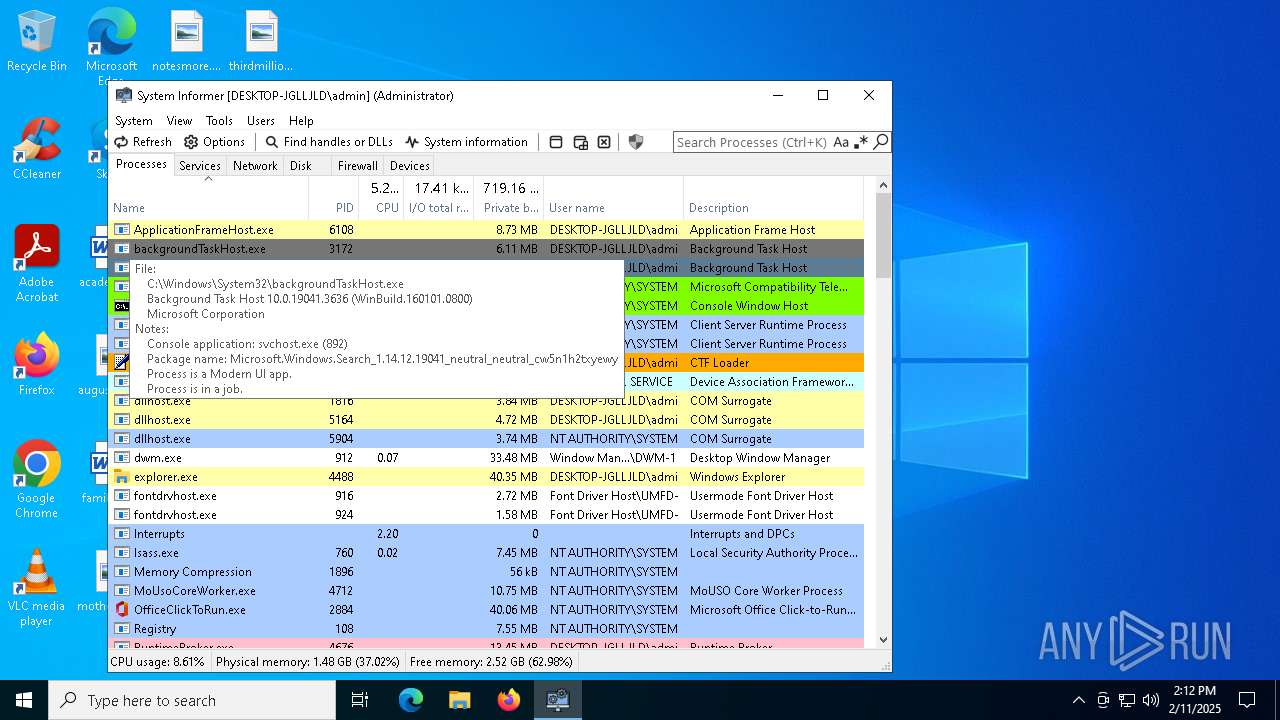Sort by the Description column header

pos(773,198)
